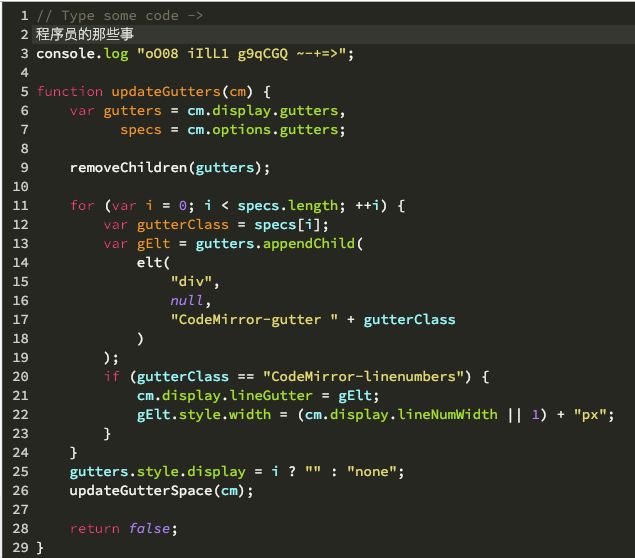This screenshot has width=635, height=558.
Task: Click "cm.display.gutters" on line 6
Action: tap(262, 111)
